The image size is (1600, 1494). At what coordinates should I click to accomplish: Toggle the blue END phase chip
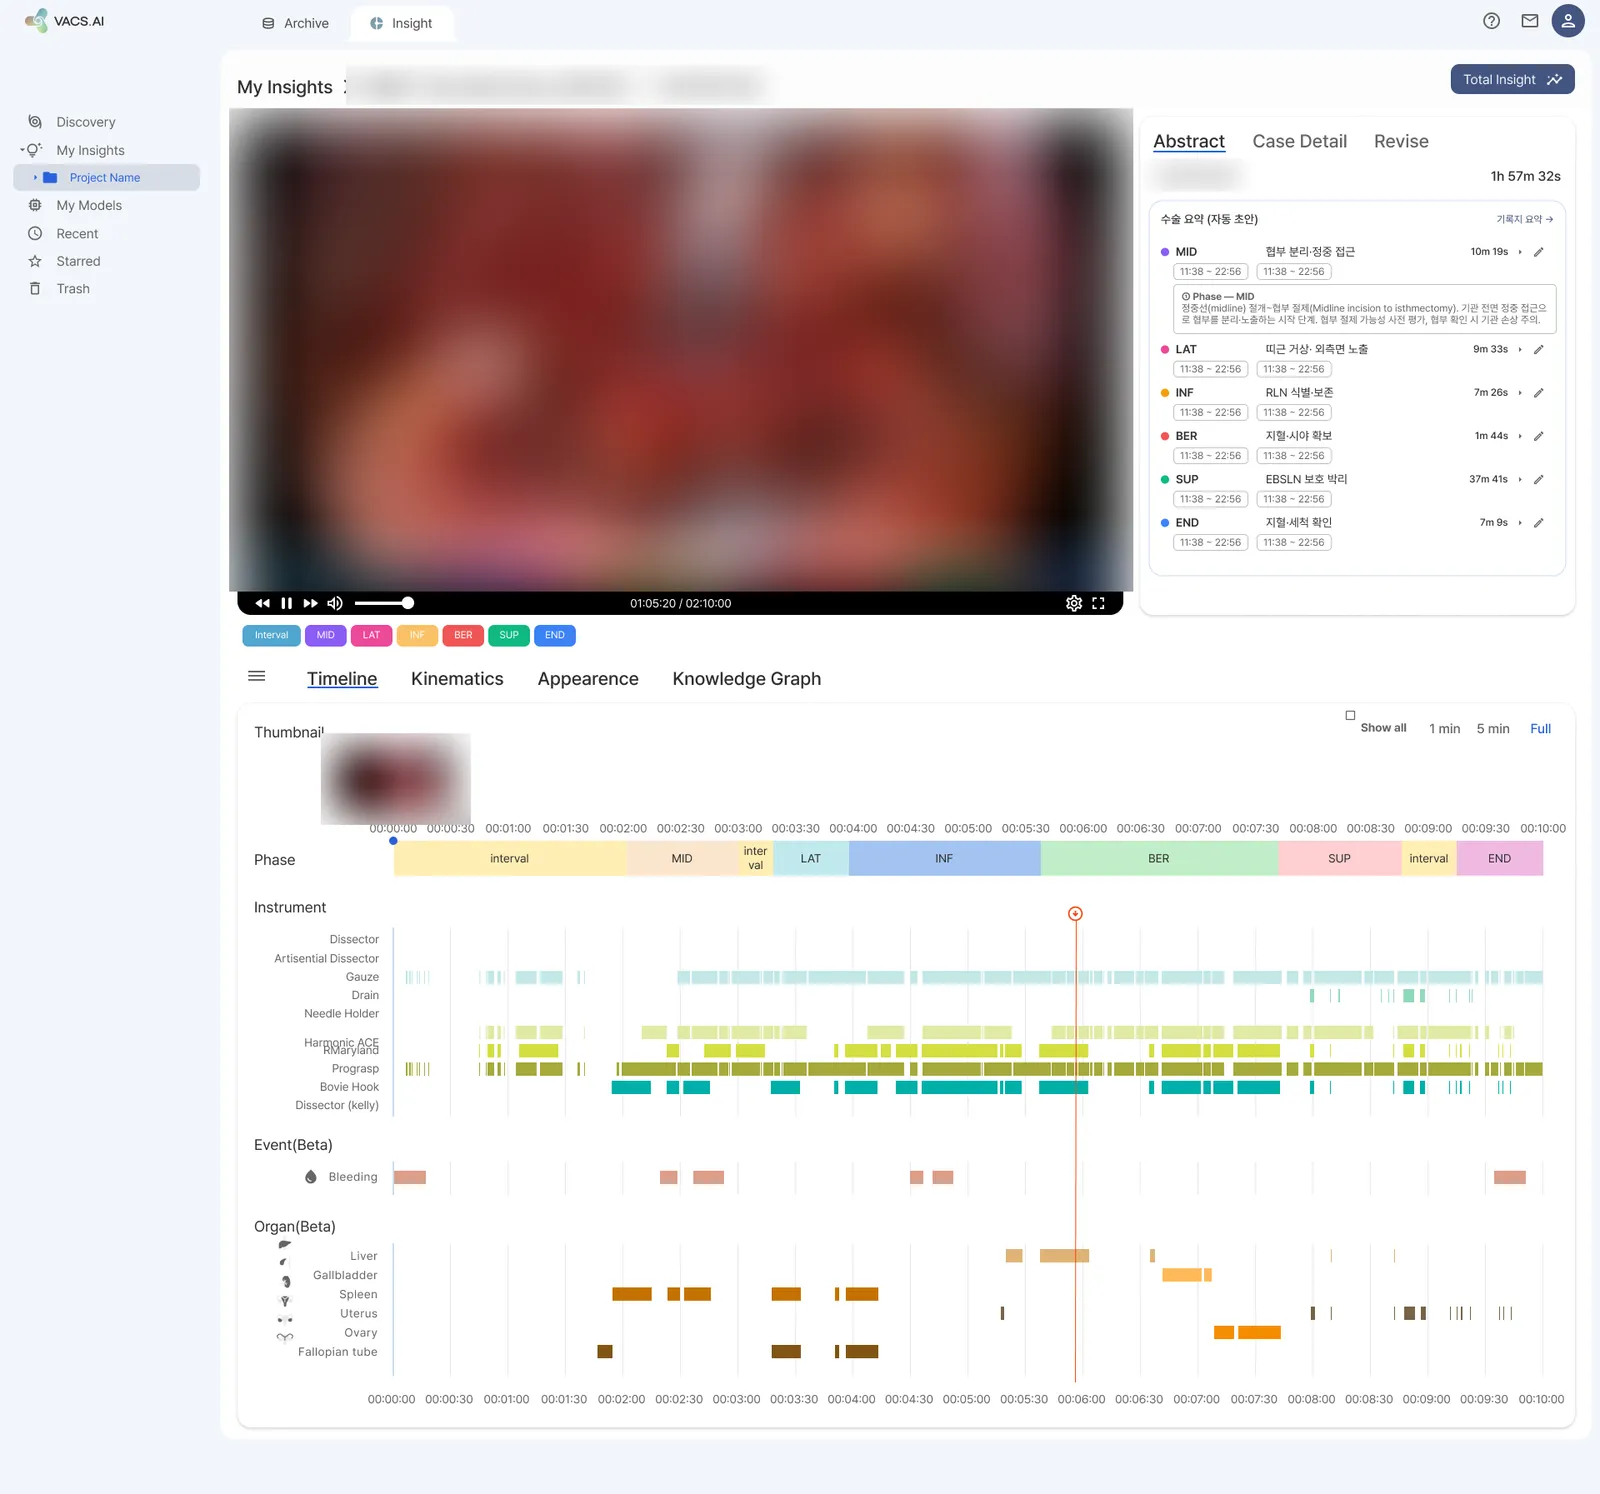(555, 635)
